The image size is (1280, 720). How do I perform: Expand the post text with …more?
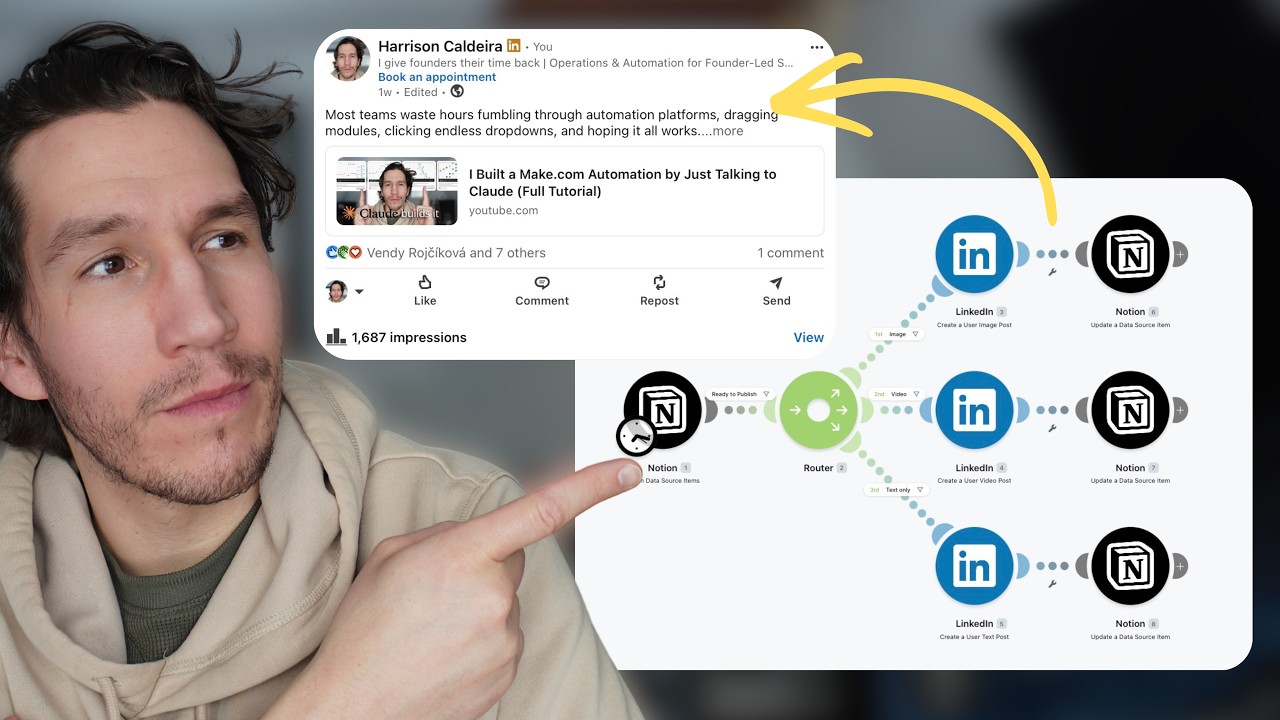[723, 131]
